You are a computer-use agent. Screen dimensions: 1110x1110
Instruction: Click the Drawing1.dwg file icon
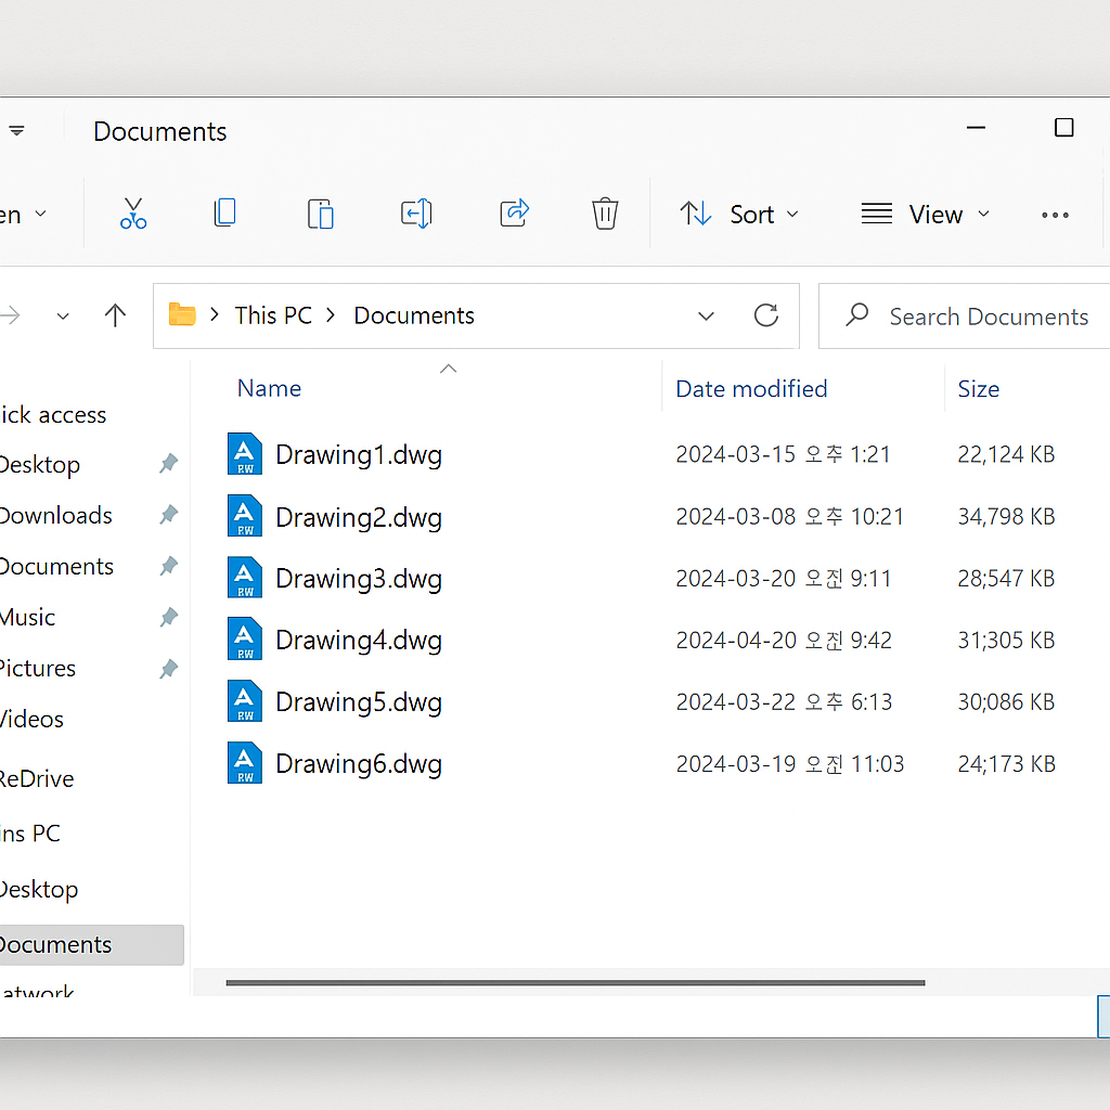click(x=245, y=454)
